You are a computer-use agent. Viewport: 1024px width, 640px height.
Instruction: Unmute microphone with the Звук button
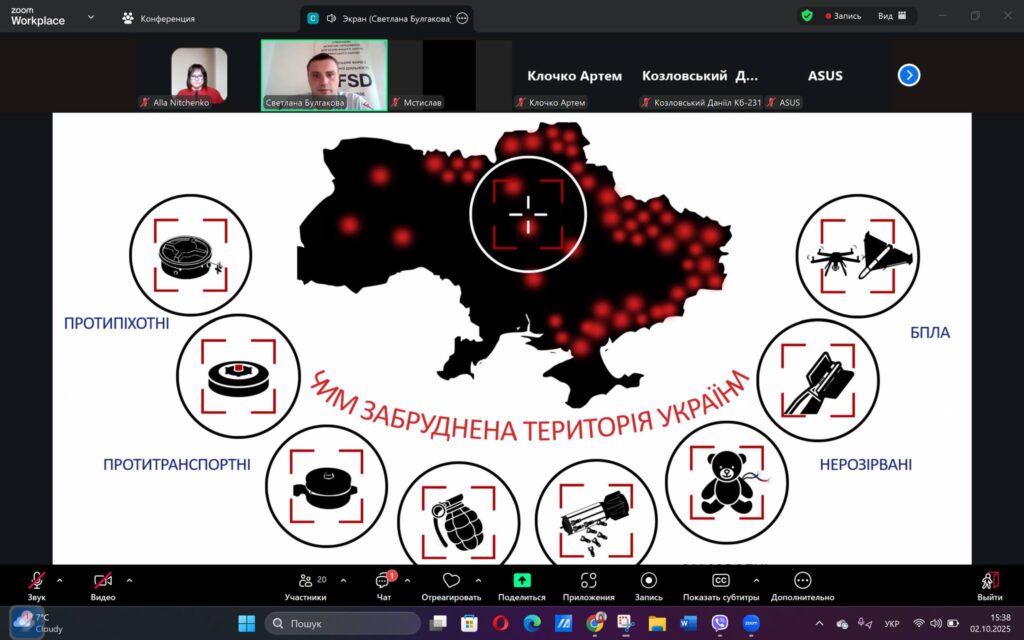click(36, 581)
